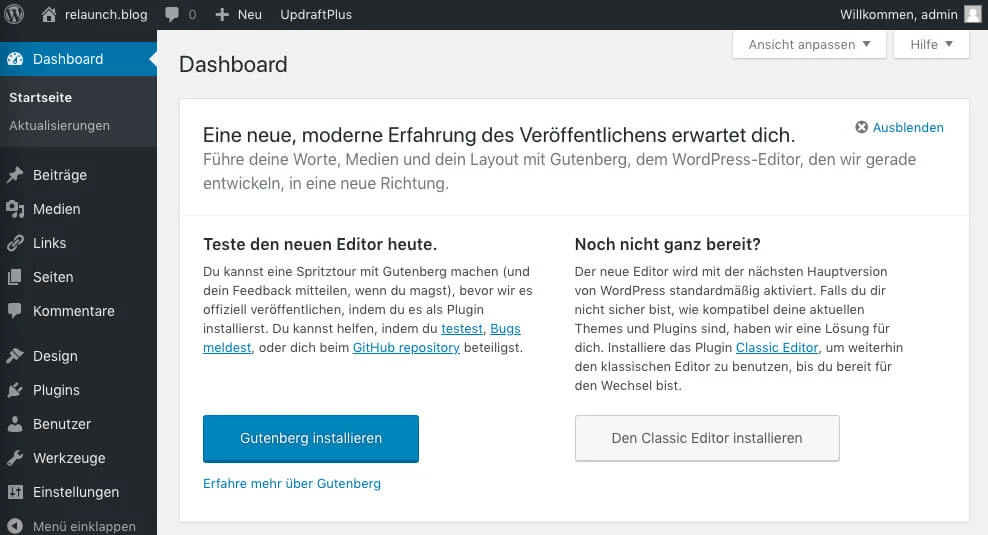This screenshot has height=535, width=988.
Task: Click the admin avatar icon
Action: pyautogui.click(x=972, y=15)
